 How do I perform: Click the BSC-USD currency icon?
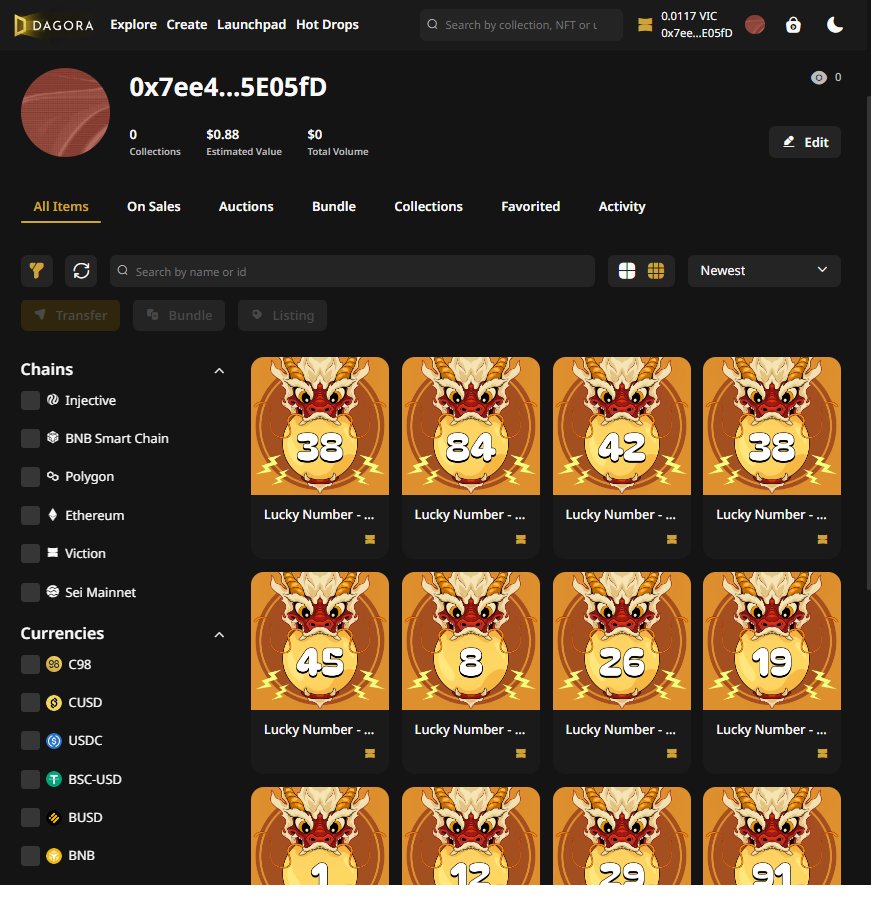tap(54, 779)
